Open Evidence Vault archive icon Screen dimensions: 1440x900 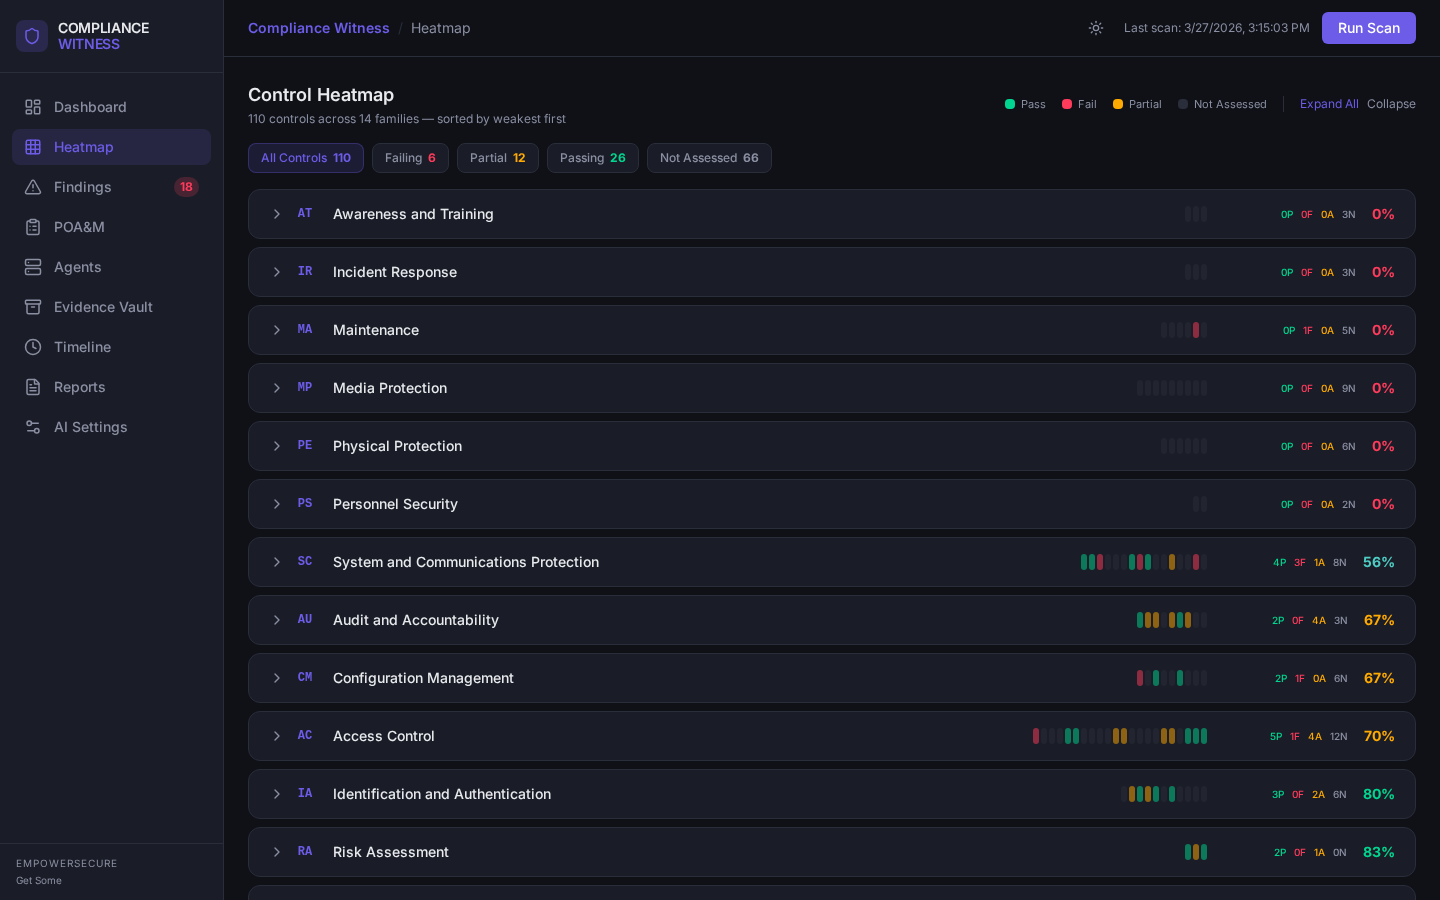click(33, 307)
